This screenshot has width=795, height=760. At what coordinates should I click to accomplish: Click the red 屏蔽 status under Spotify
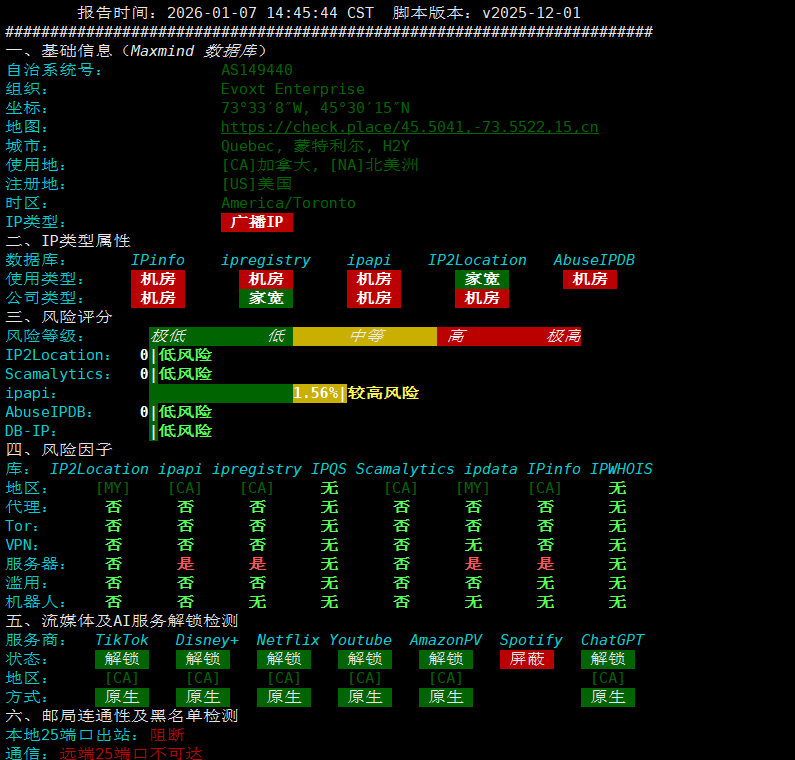[x=527, y=659]
